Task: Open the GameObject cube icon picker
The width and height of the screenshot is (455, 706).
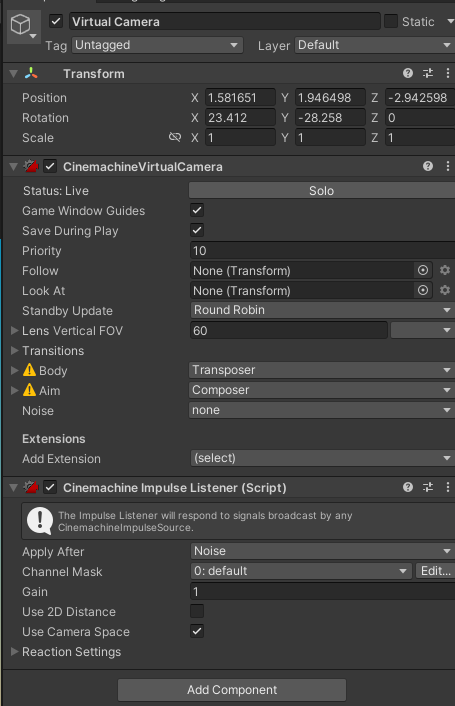Action: [24, 27]
